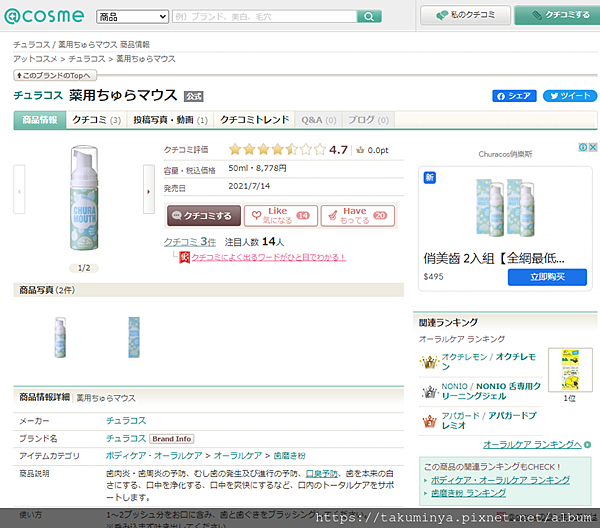Click the 口臭予防 link in description
600x528 pixels.
coord(322,474)
